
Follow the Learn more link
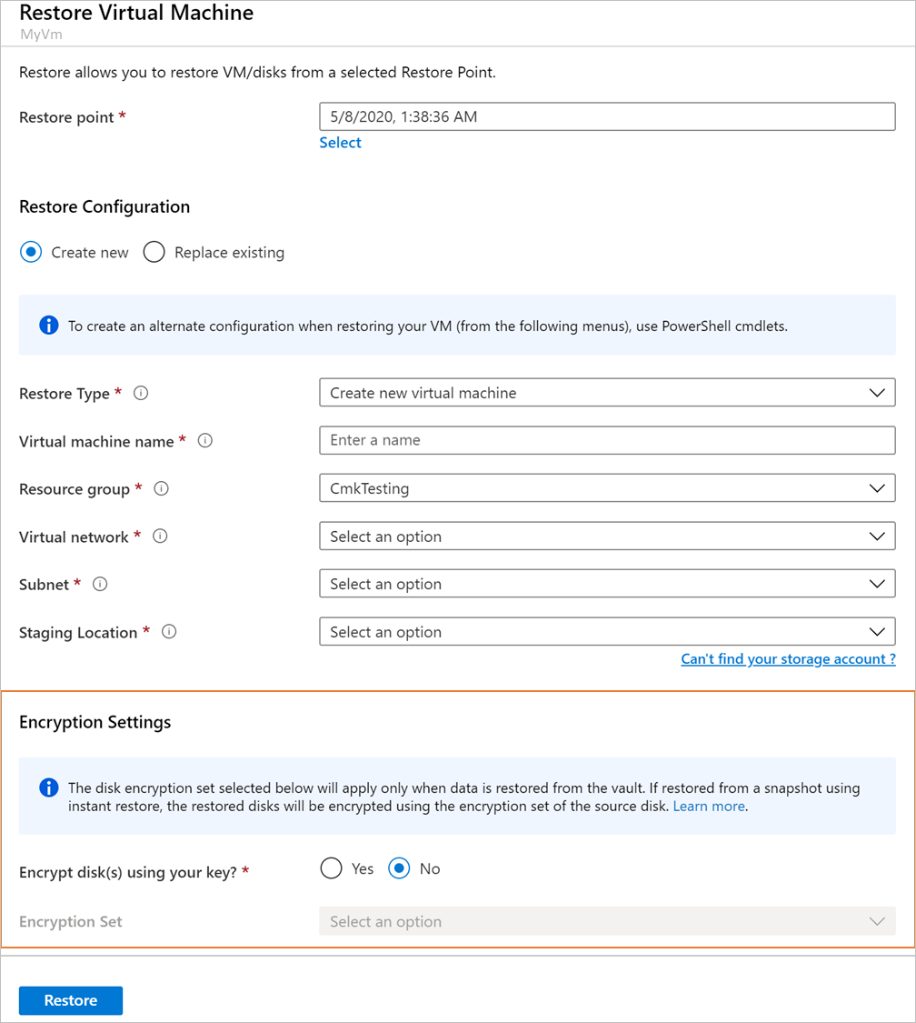coord(708,806)
